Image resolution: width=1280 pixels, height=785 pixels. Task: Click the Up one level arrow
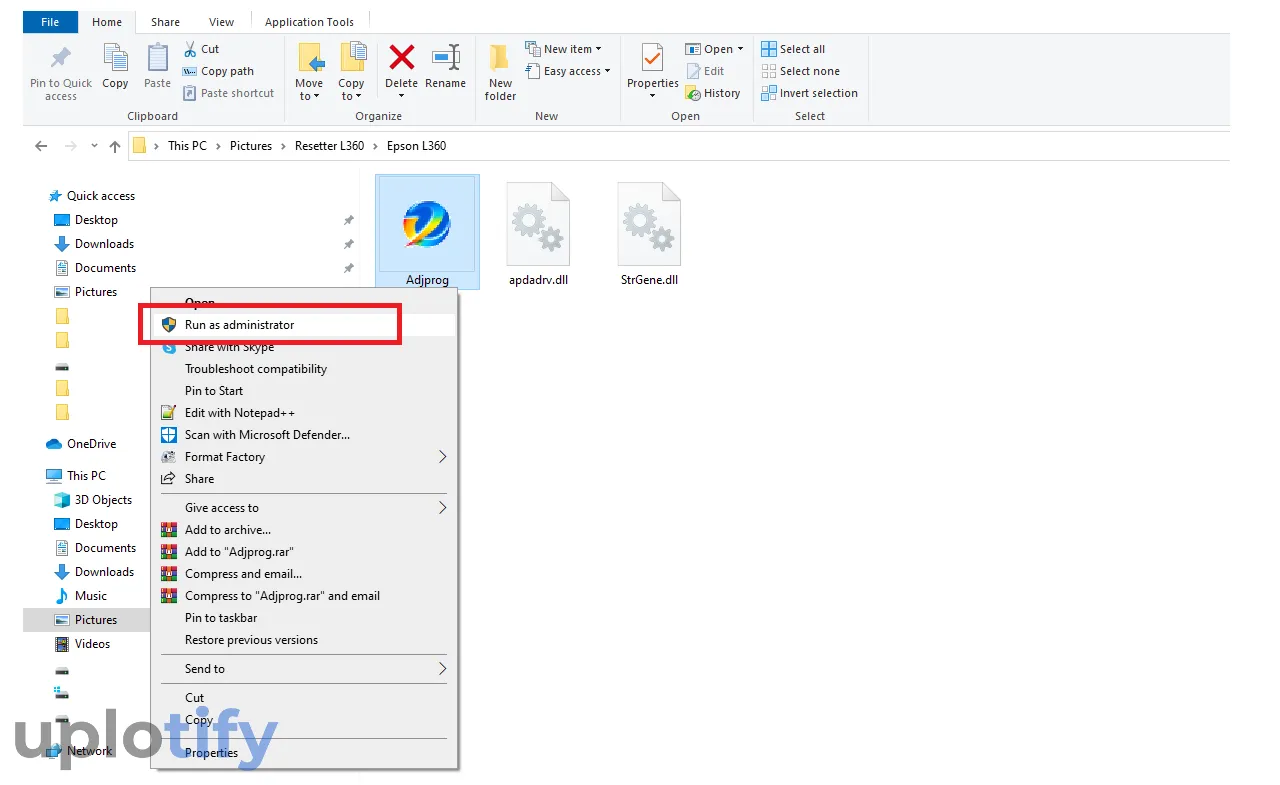(x=115, y=146)
